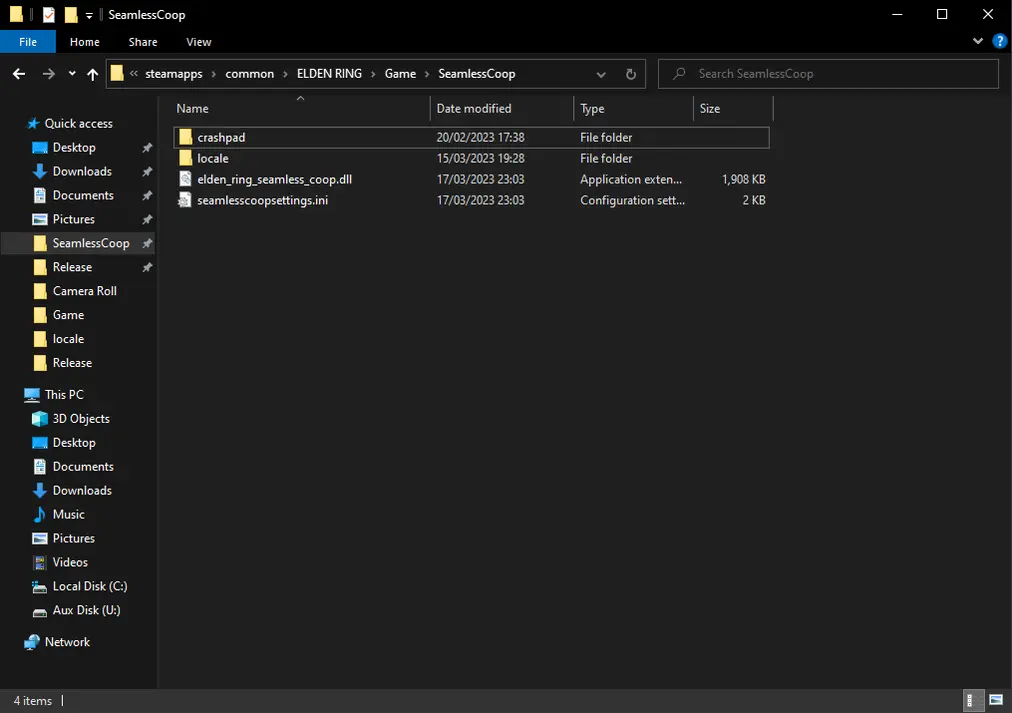1012x713 pixels.
Task: Open Downloads under This PC
Action: (x=82, y=490)
